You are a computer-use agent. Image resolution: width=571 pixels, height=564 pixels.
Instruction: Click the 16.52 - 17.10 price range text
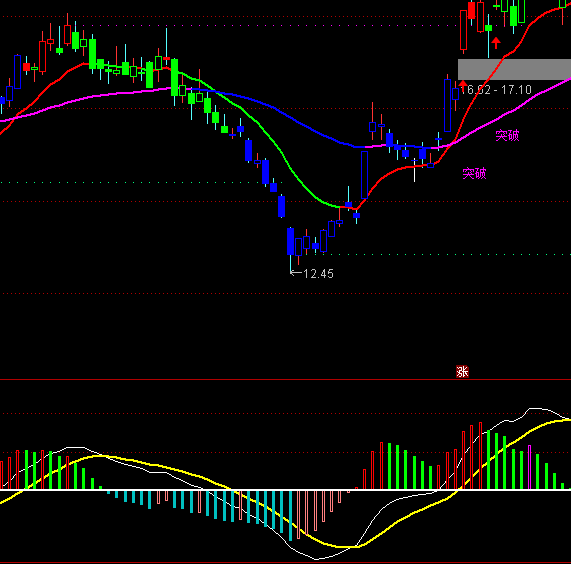tap(496, 90)
